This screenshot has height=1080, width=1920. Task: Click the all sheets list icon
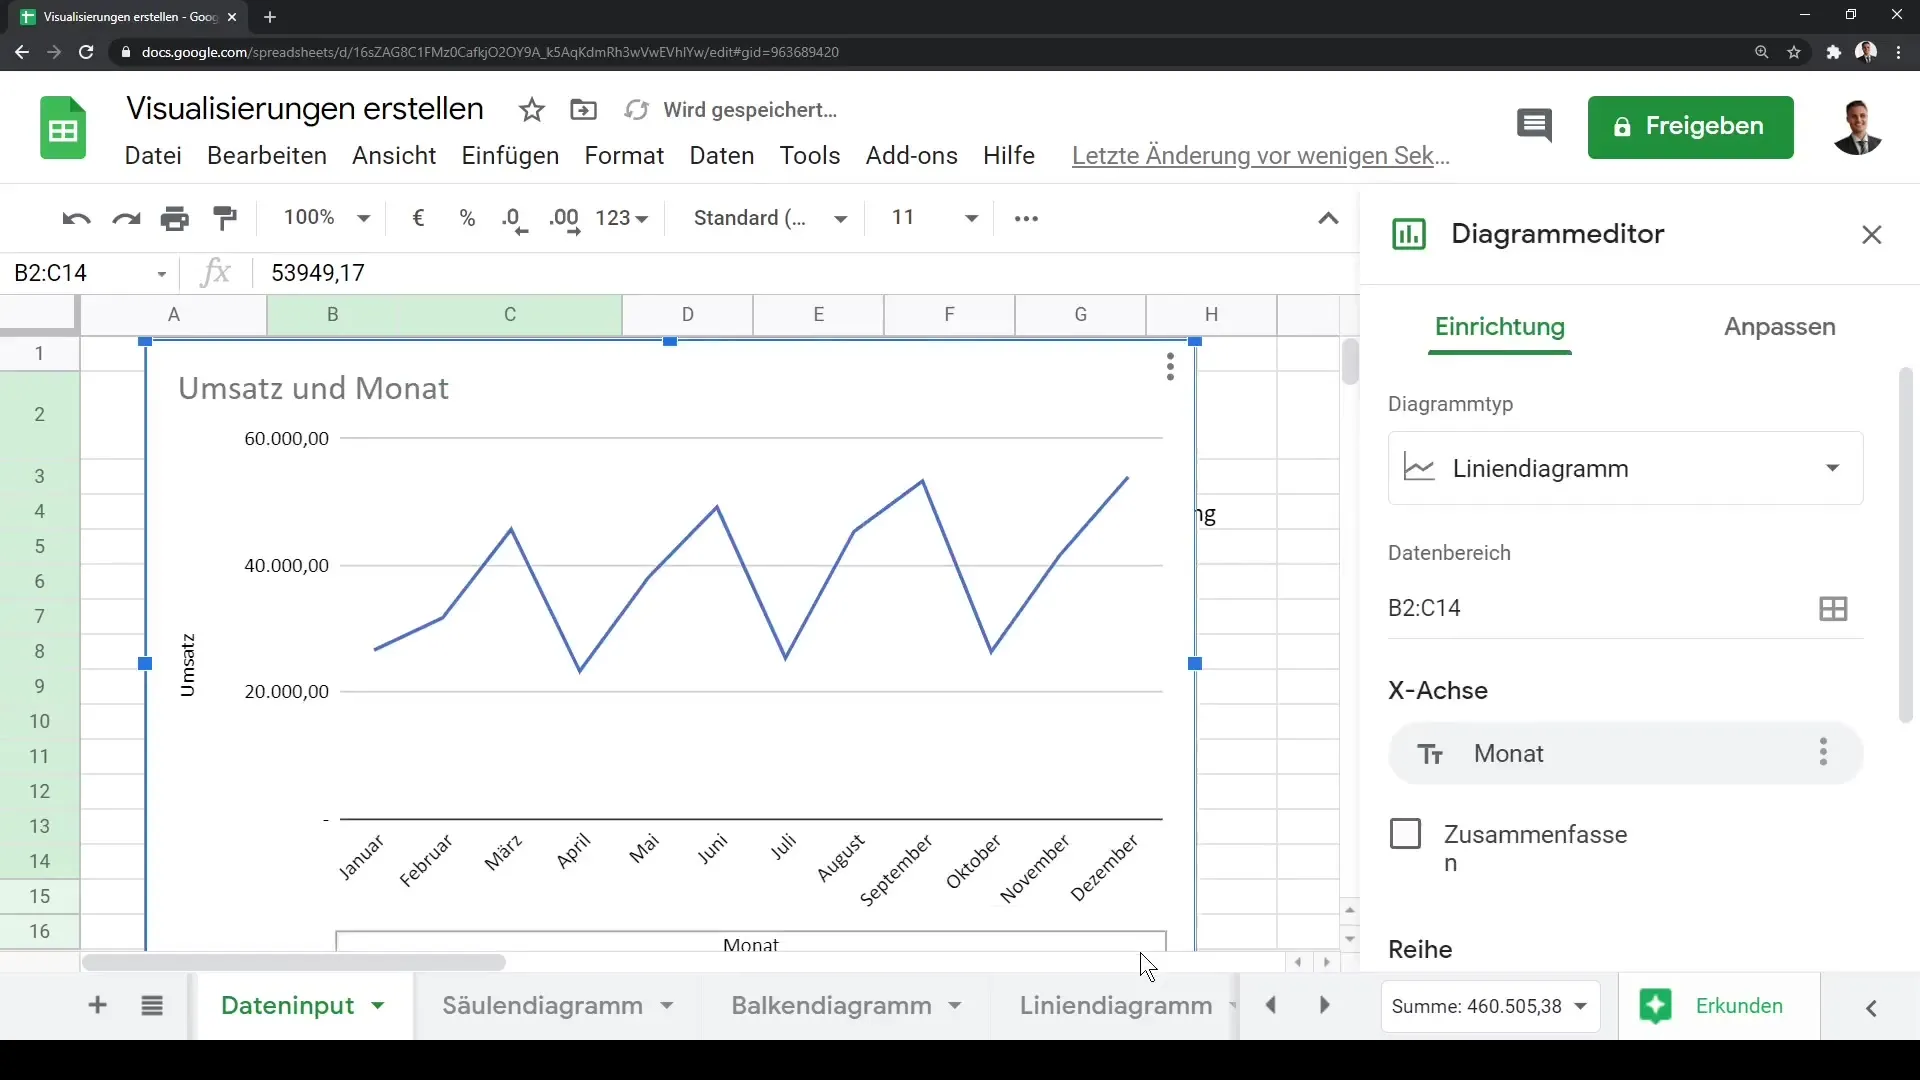point(152,1005)
